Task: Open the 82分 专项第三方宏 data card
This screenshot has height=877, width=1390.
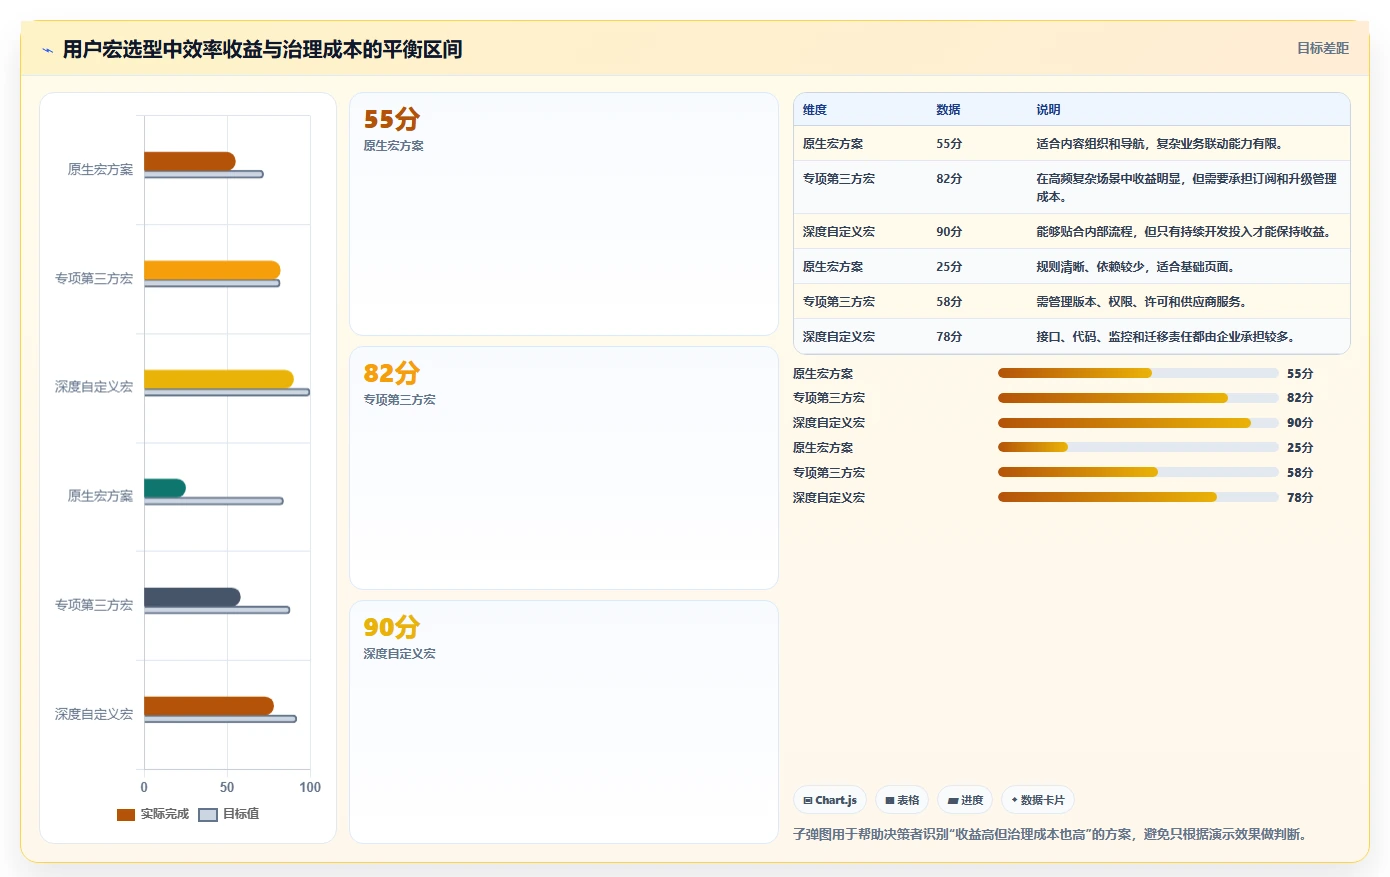Action: [564, 468]
